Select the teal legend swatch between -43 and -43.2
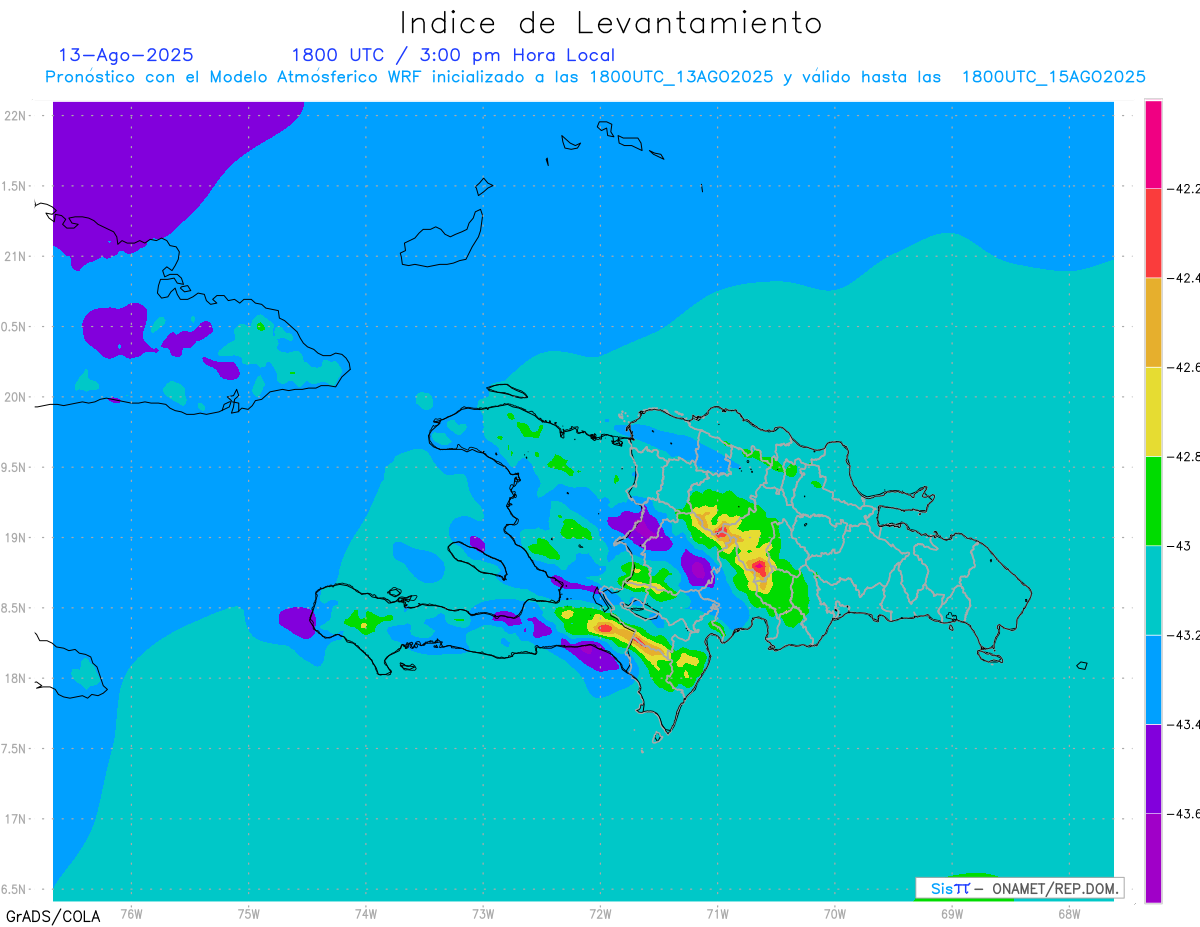This screenshot has width=1200, height=927. 1153,590
